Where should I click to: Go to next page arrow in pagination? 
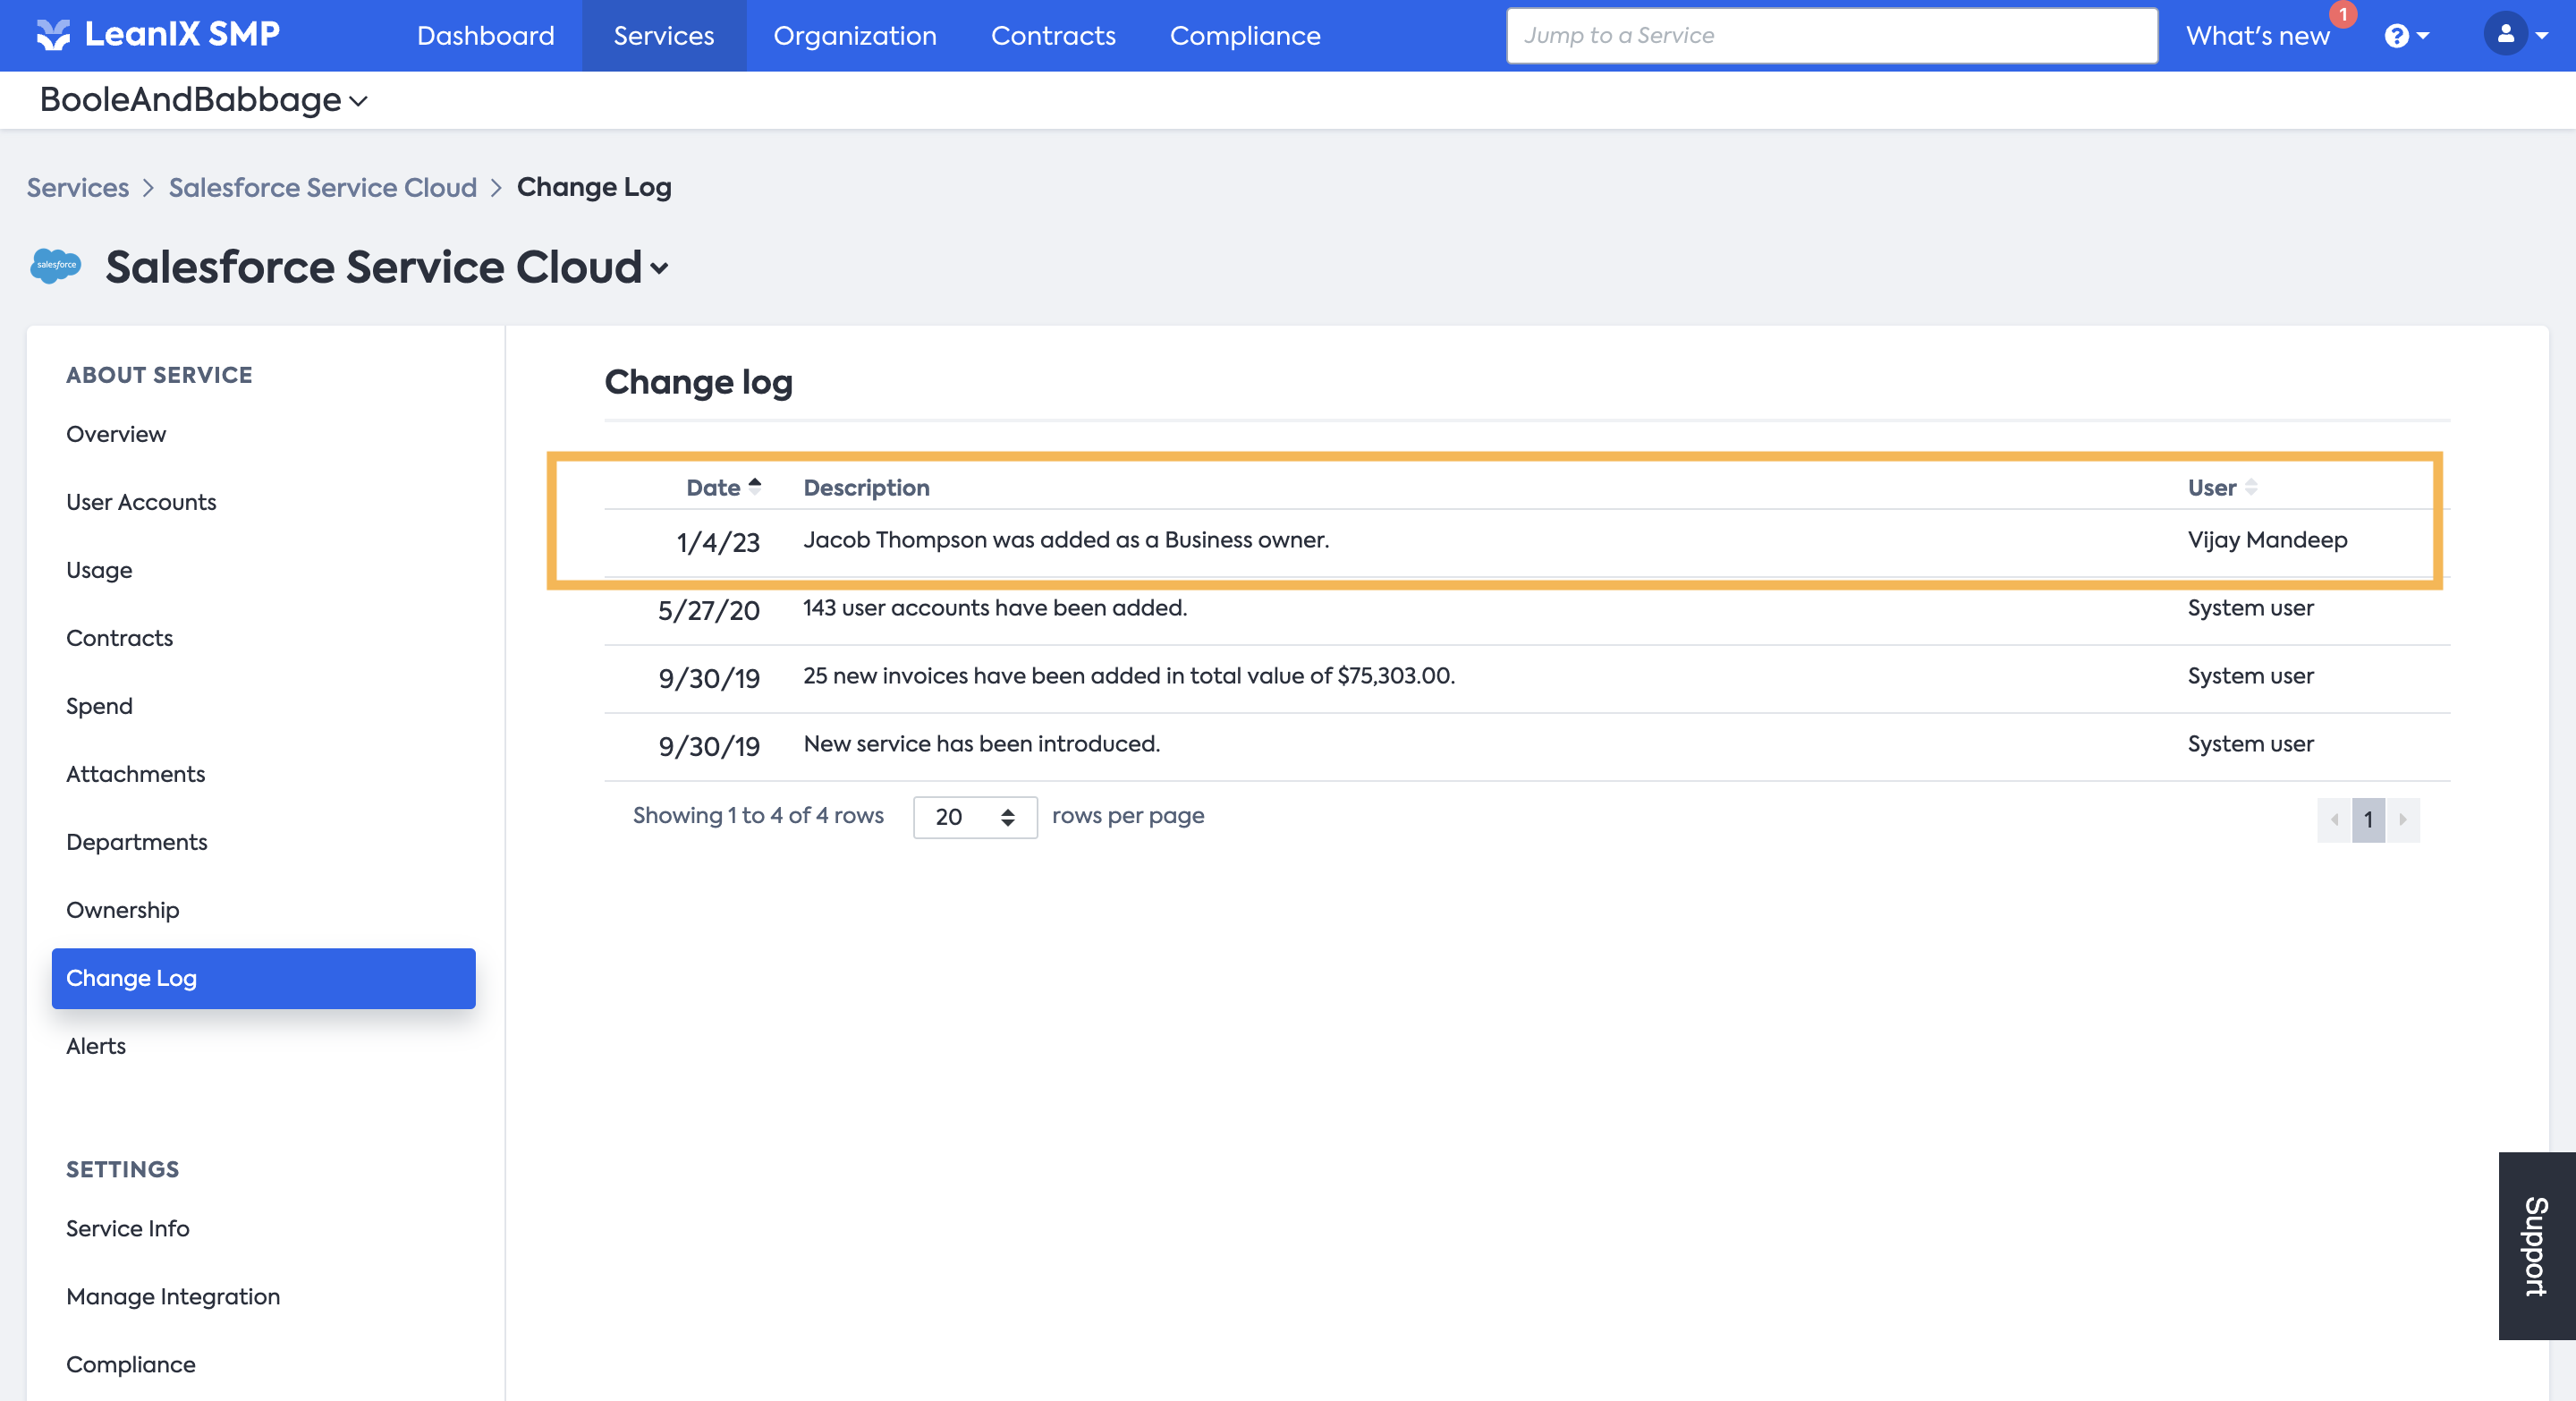(x=2402, y=819)
